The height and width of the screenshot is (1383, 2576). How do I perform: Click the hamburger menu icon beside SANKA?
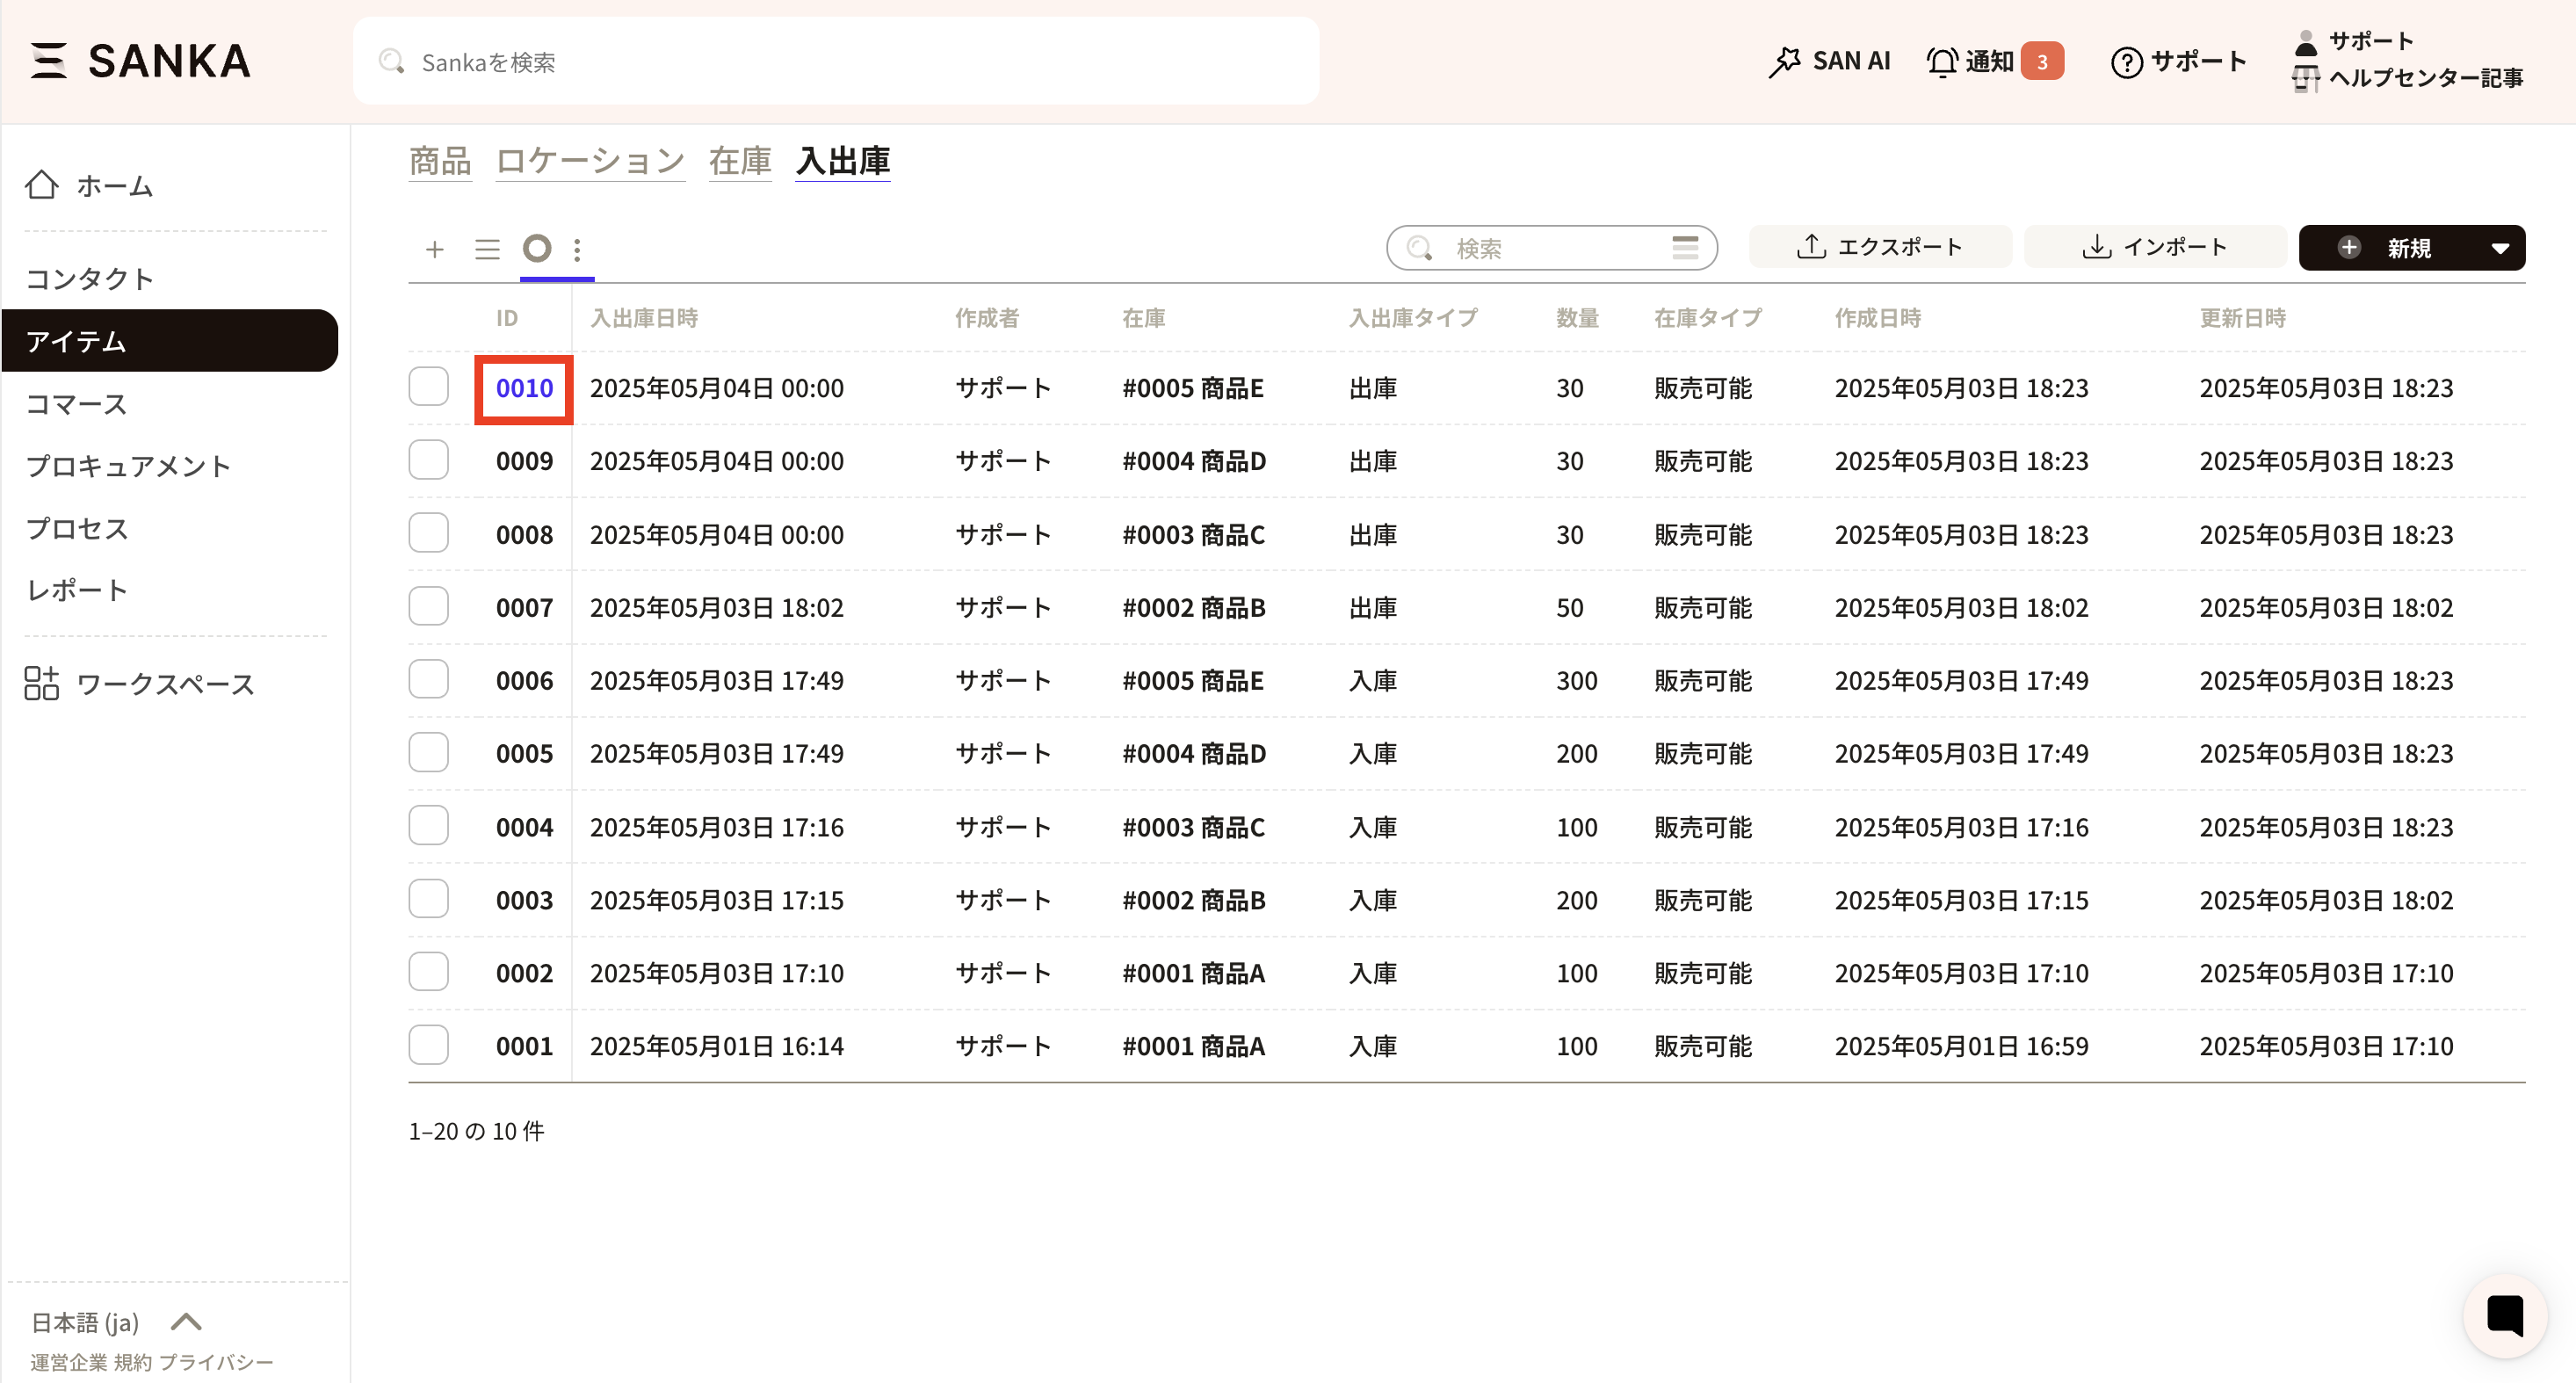pyautogui.click(x=48, y=61)
